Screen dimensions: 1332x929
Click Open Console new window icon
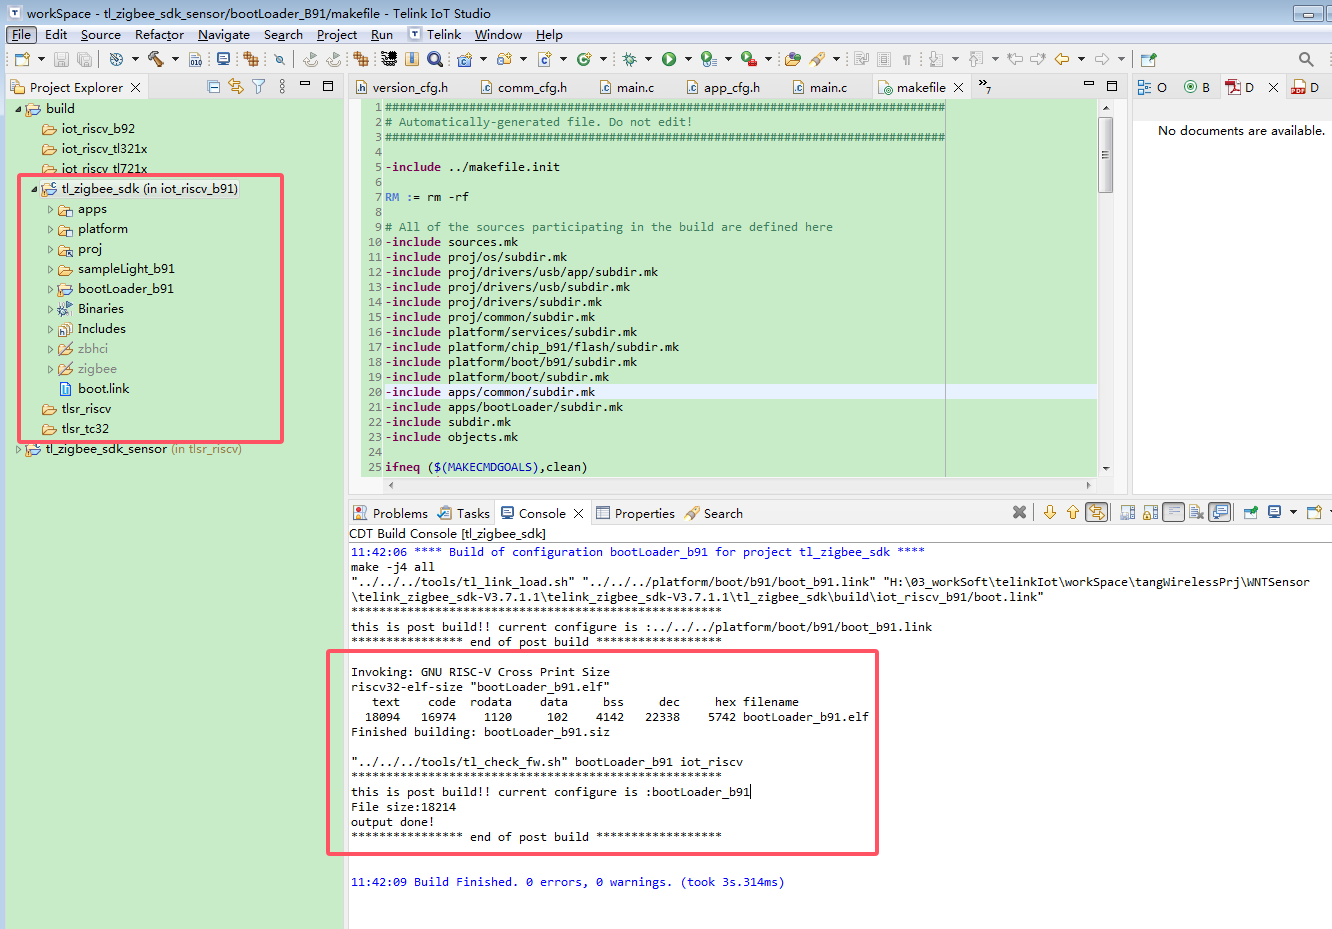tap(1314, 512)
